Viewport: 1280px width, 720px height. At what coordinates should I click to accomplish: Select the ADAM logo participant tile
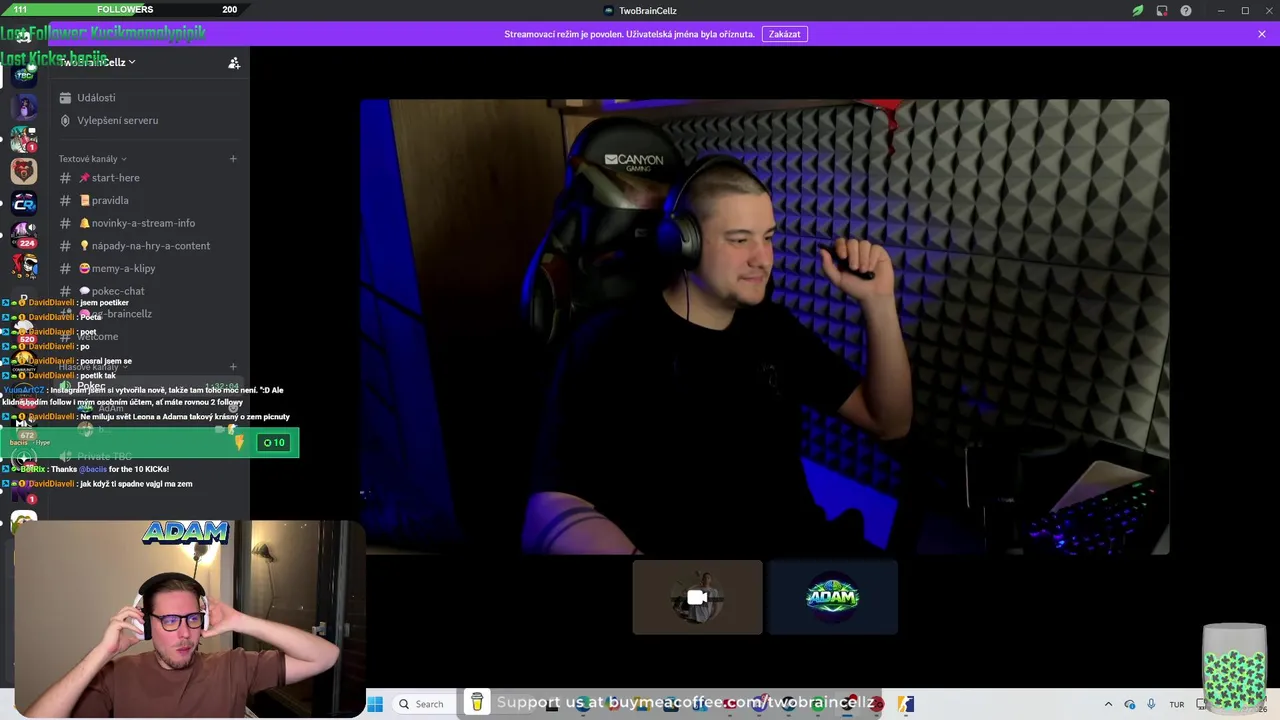(x=832, y=597)
